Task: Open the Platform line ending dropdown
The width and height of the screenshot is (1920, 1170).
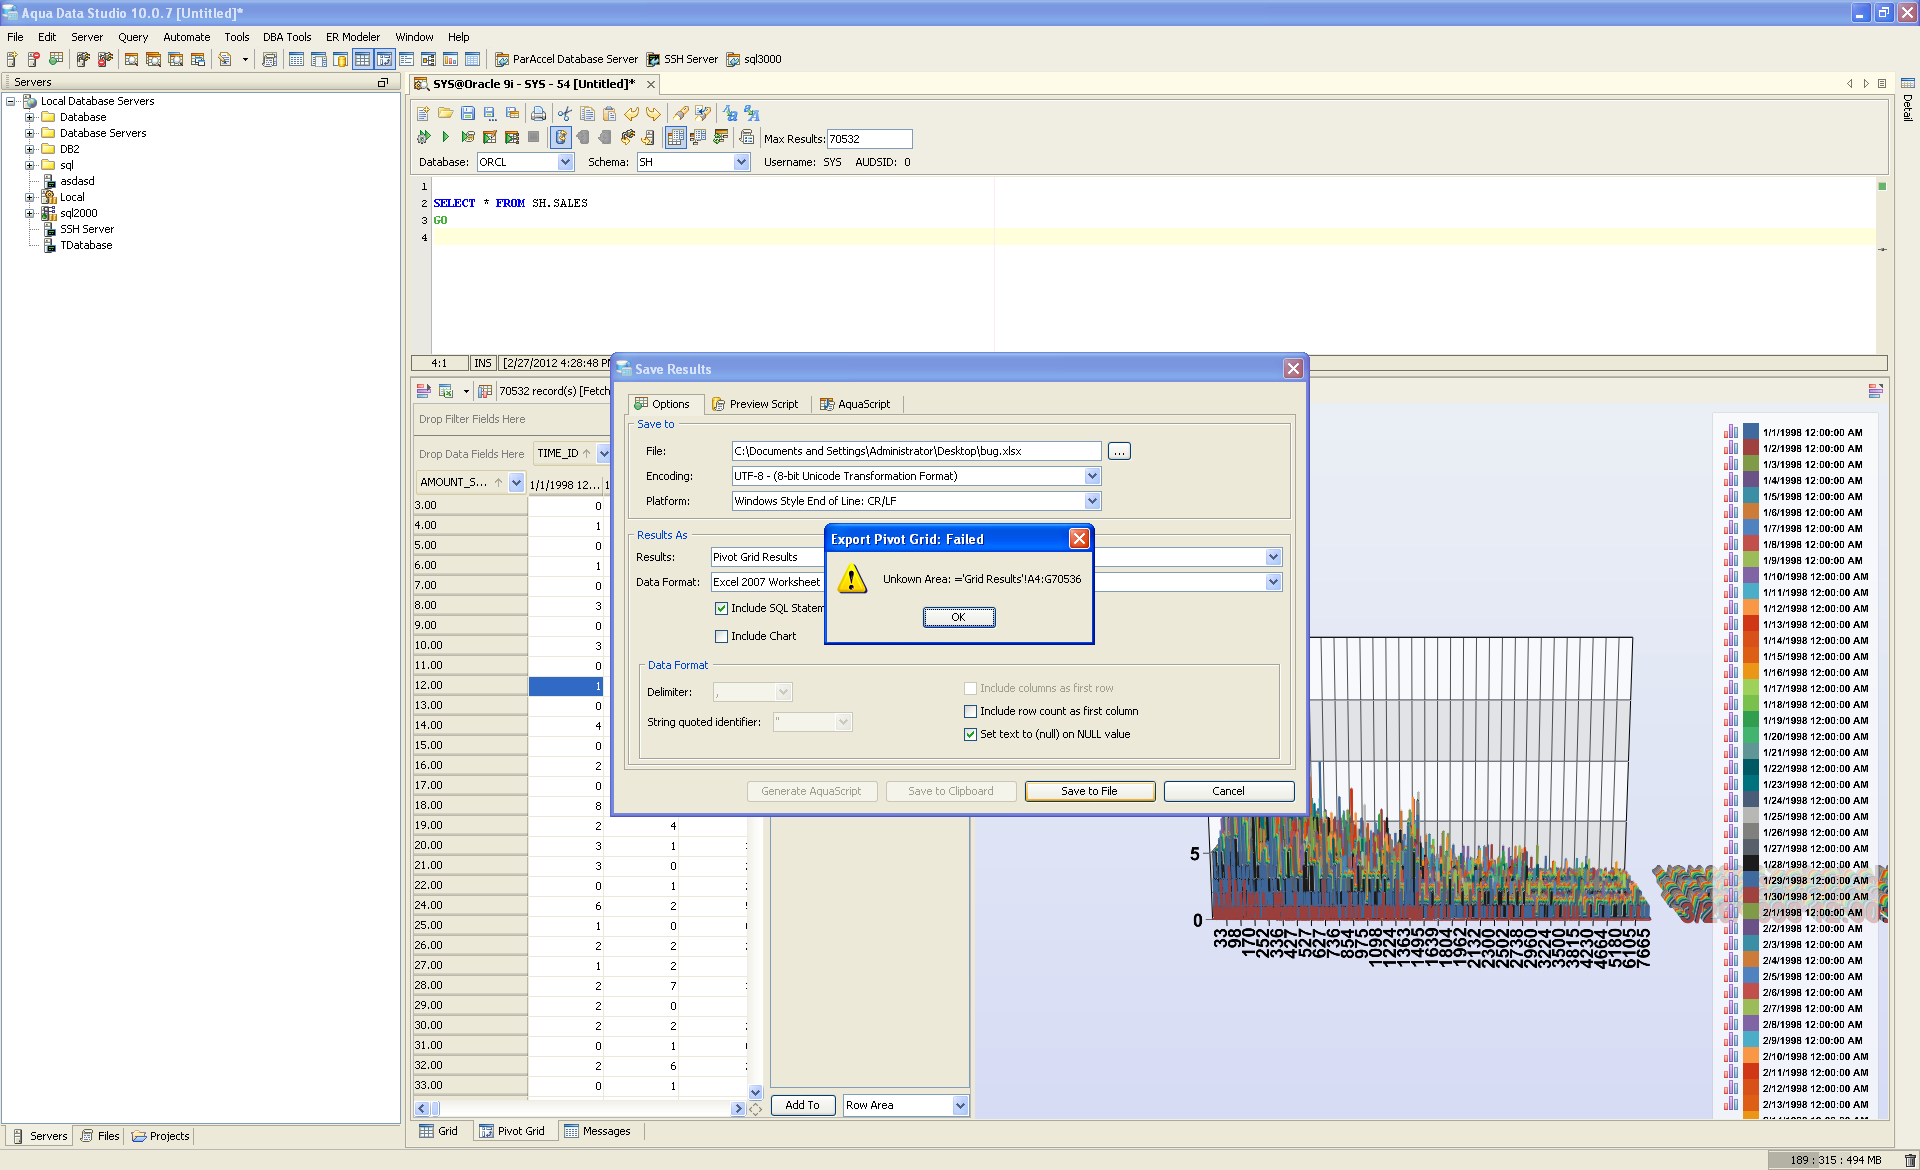Action: (x=1092, y=501)
